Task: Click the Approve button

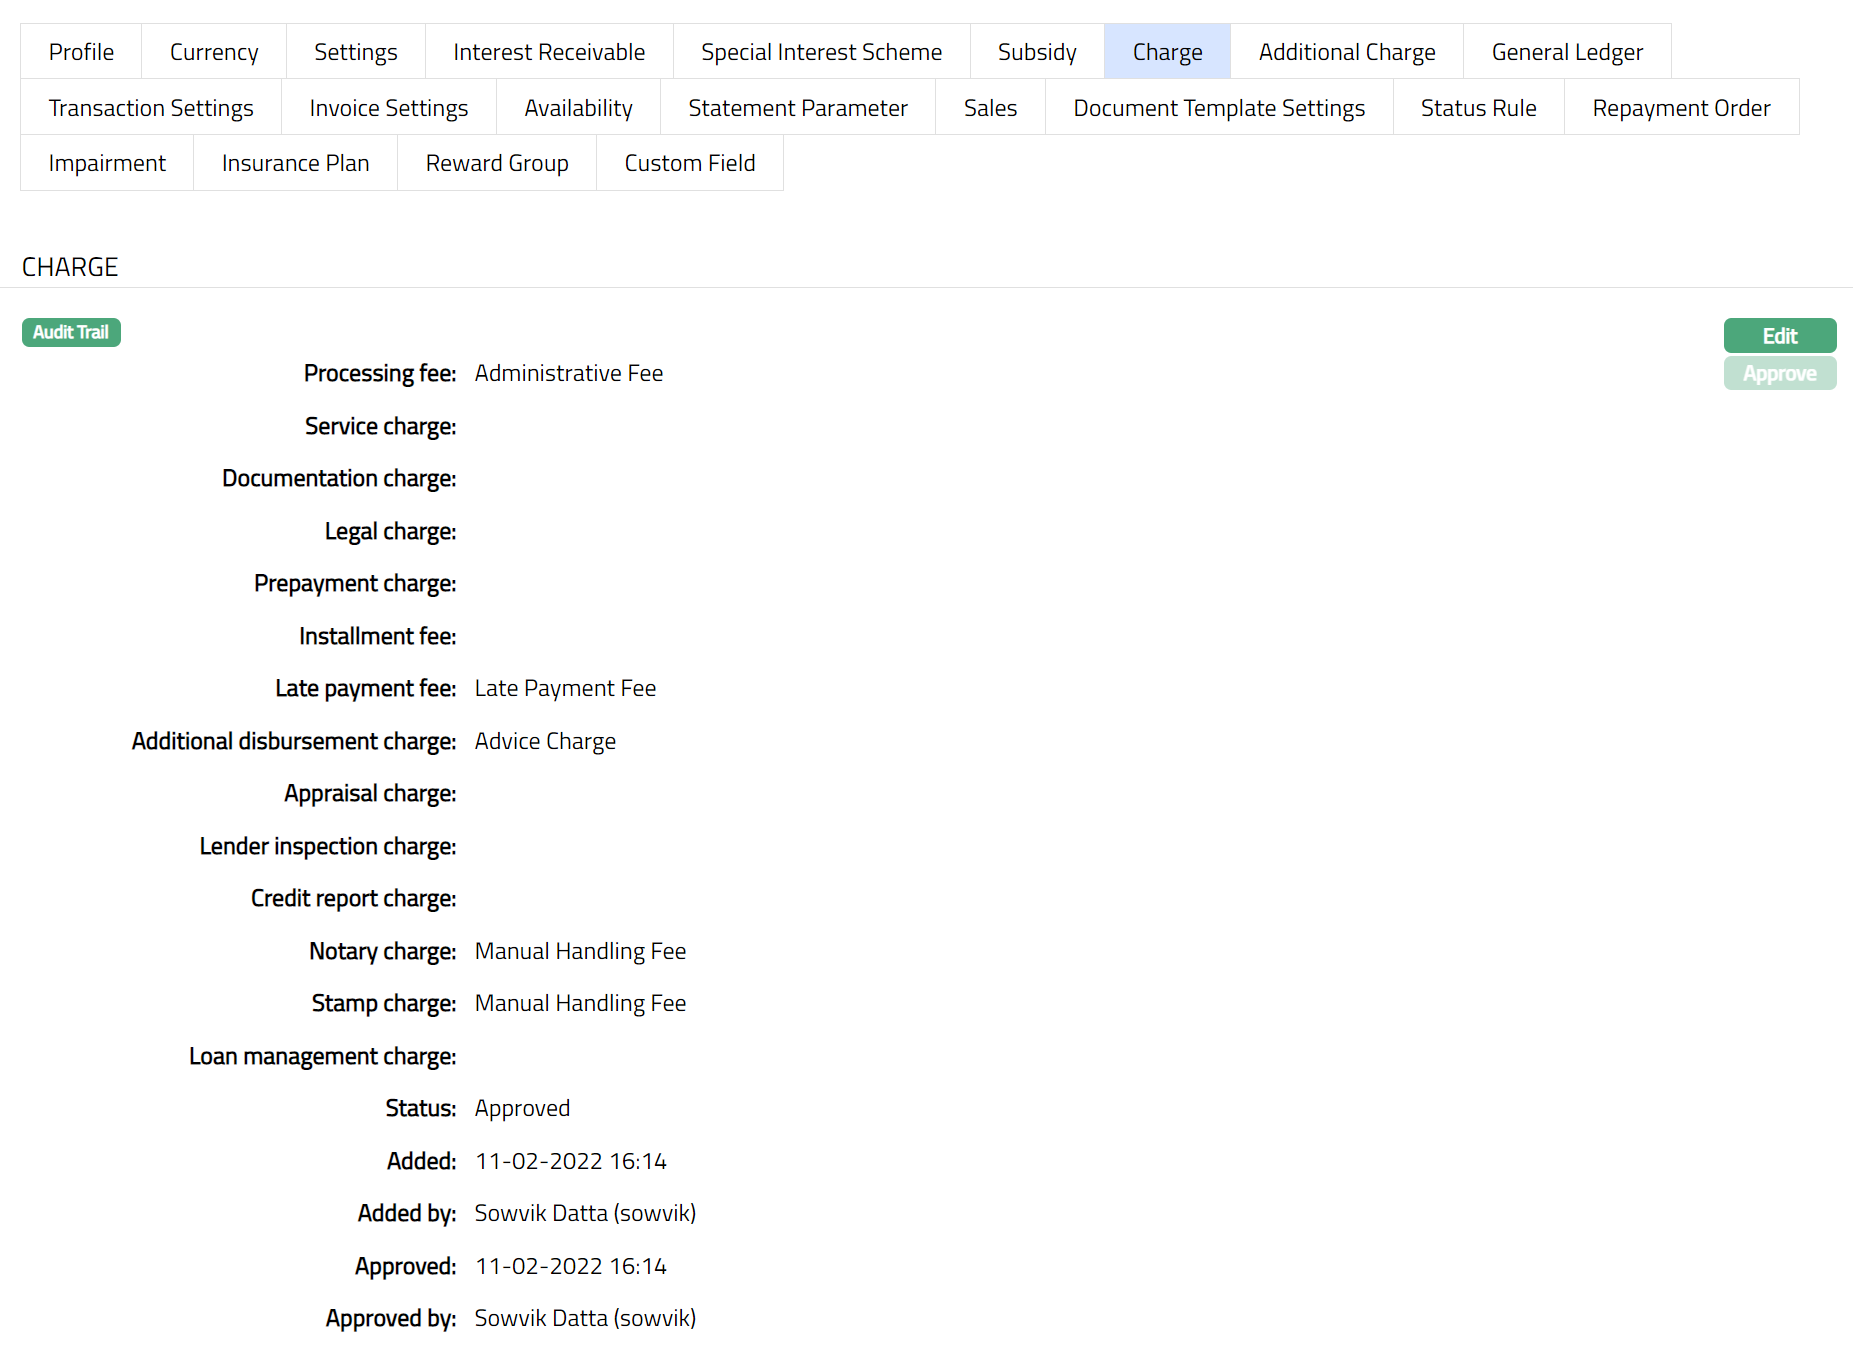Action: pos(1779,374)
